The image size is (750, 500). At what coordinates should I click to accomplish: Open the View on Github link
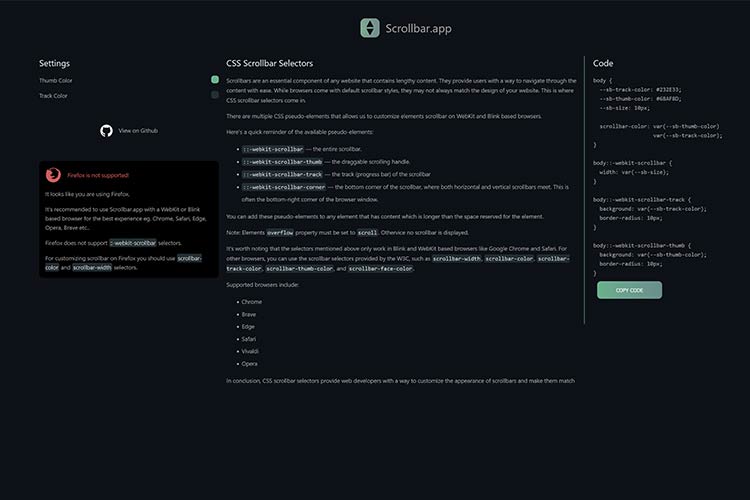click(x=138, y=130)
